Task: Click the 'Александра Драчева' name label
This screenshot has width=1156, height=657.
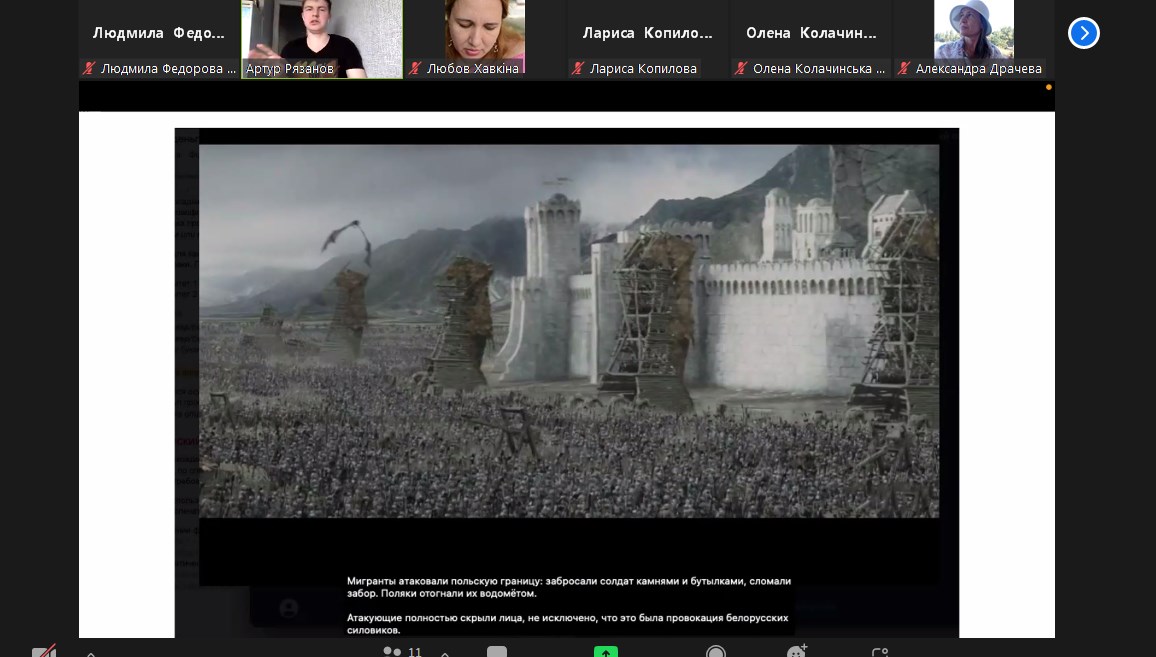Action: click(978, 69)
